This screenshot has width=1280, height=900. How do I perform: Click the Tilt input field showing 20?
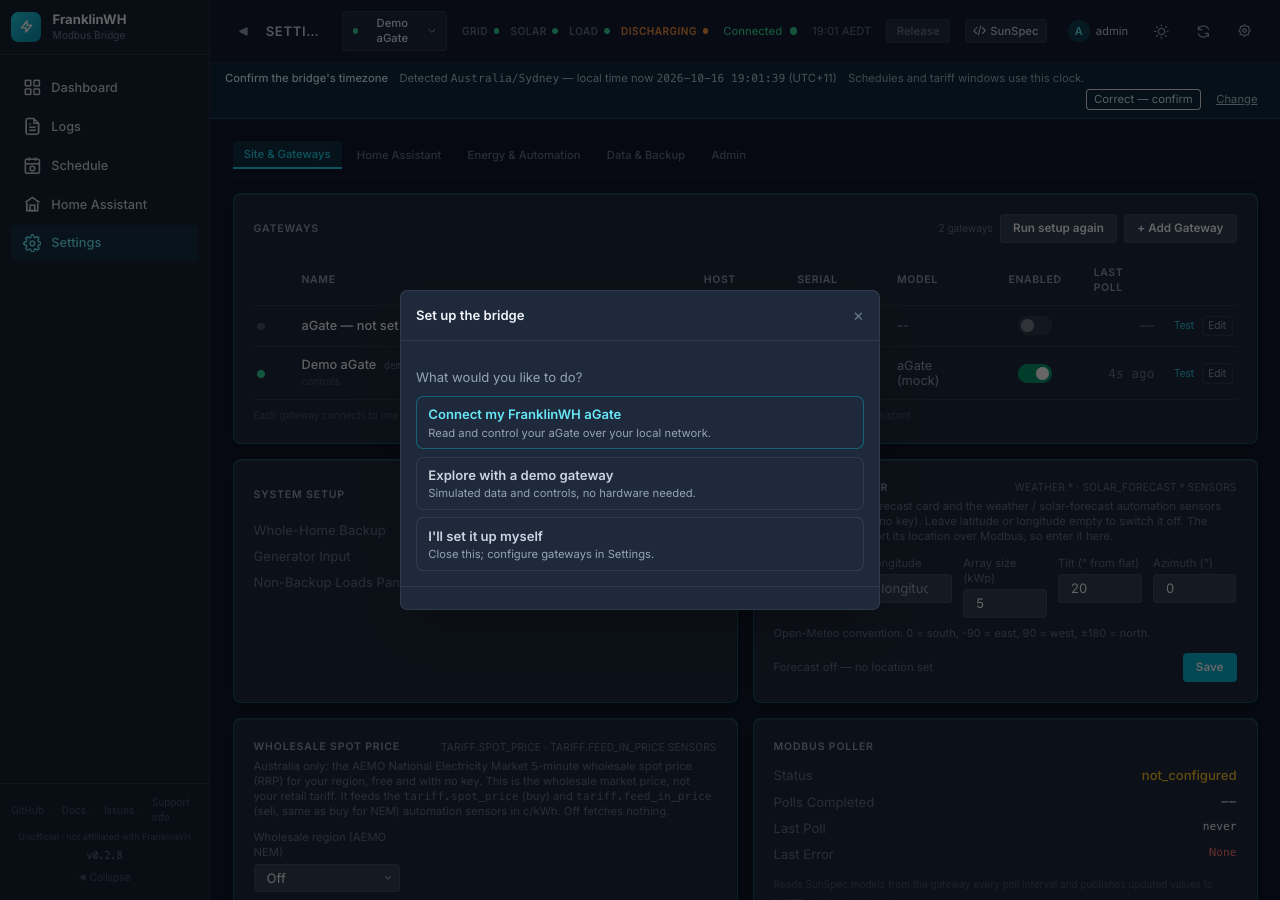[x=1100, y=588]
